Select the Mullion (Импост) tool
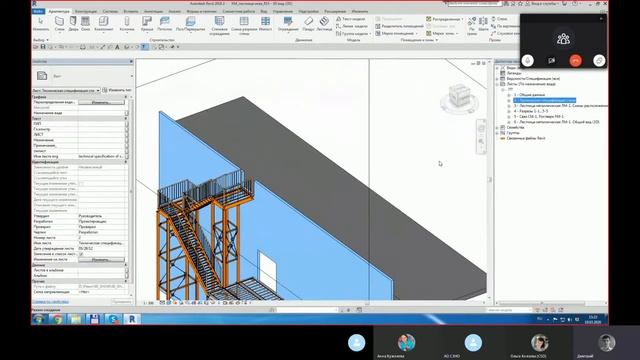The width and height of the screenshot is (640, 360). [265, 24]
